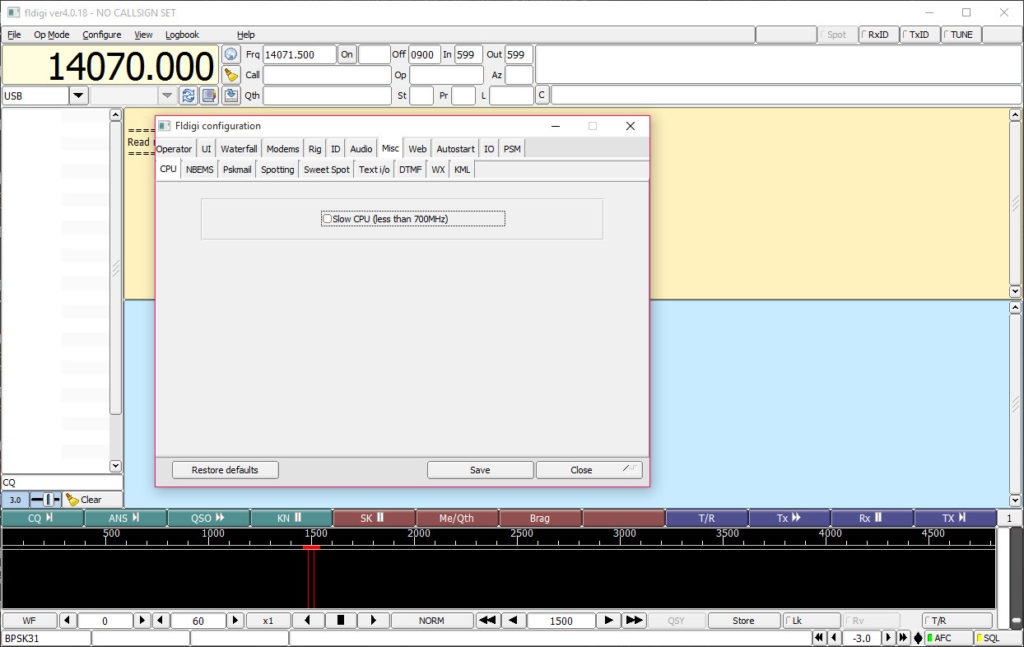The image size is (1024, 647).
Task: Click the diamond indicator beside AFC
Action: (x=918, y=638)
